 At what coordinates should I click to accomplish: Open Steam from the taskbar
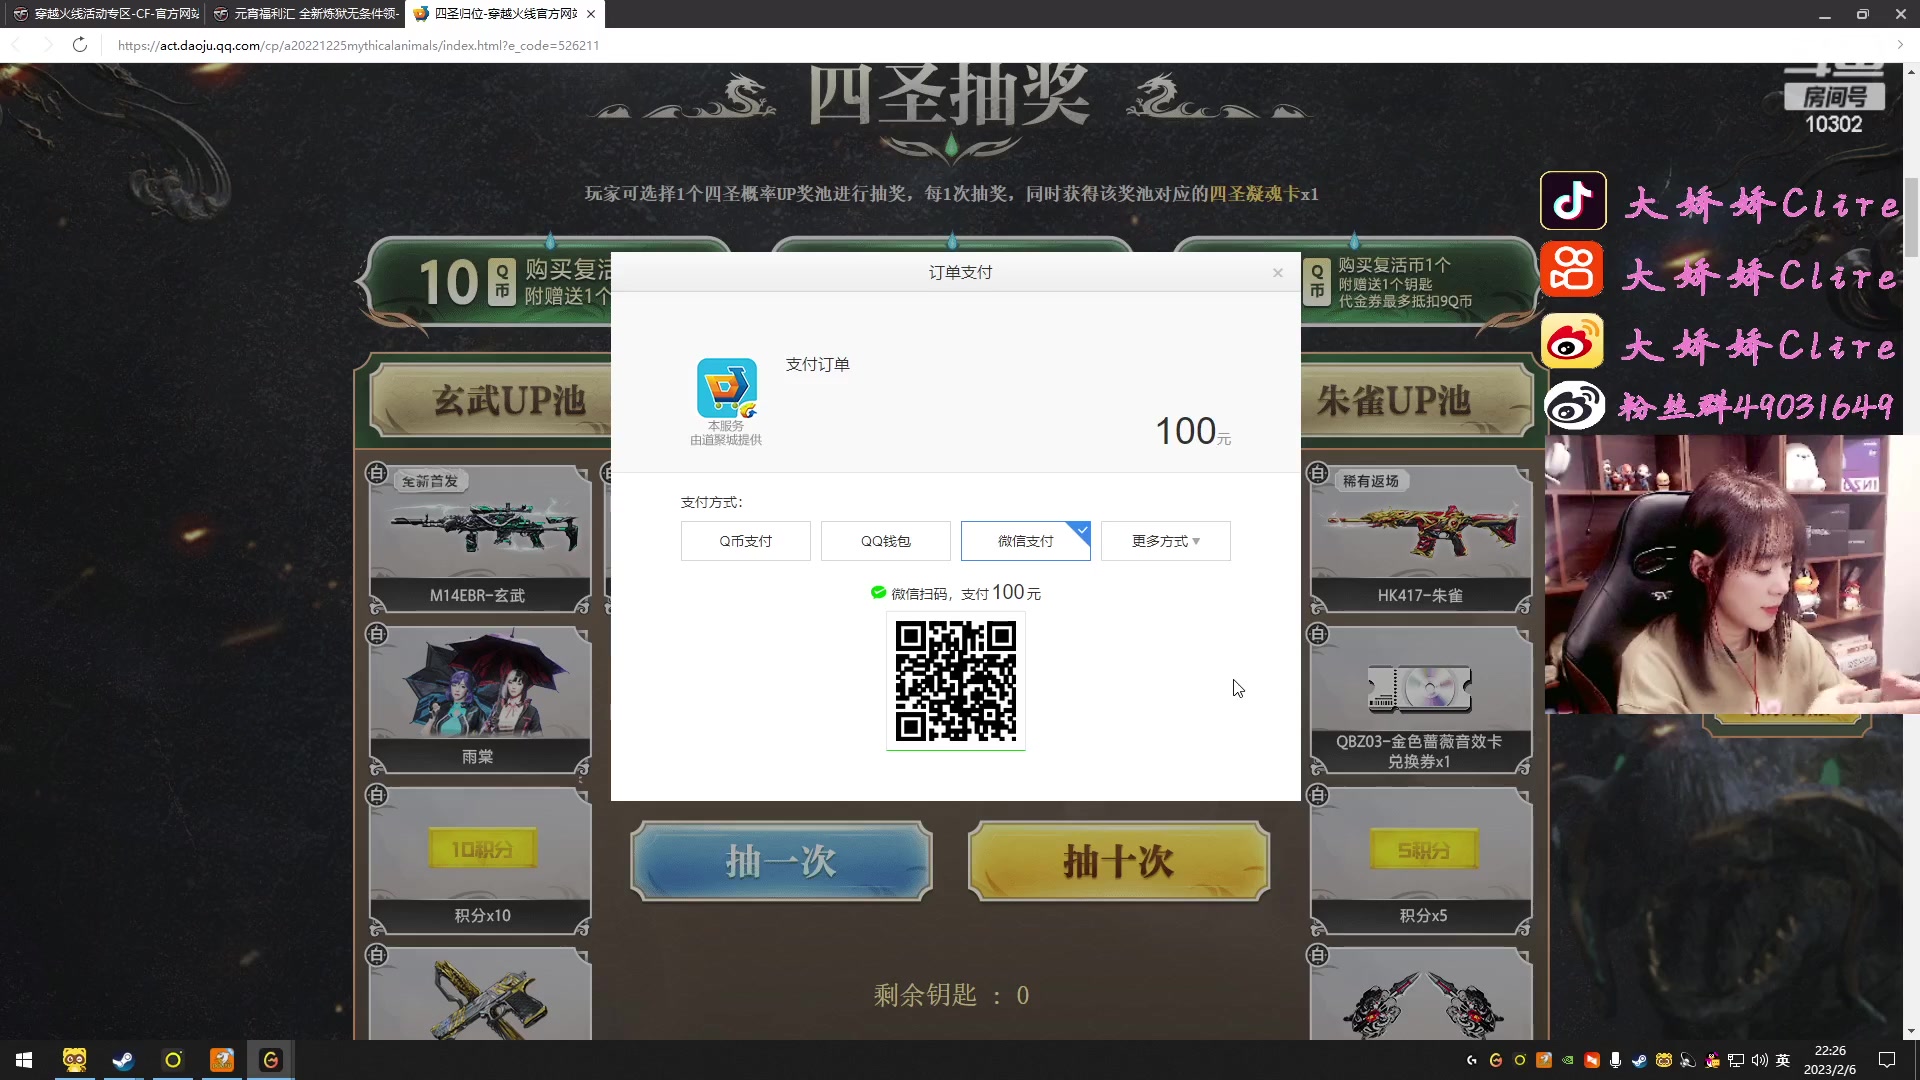click(x=123, y=1060)
